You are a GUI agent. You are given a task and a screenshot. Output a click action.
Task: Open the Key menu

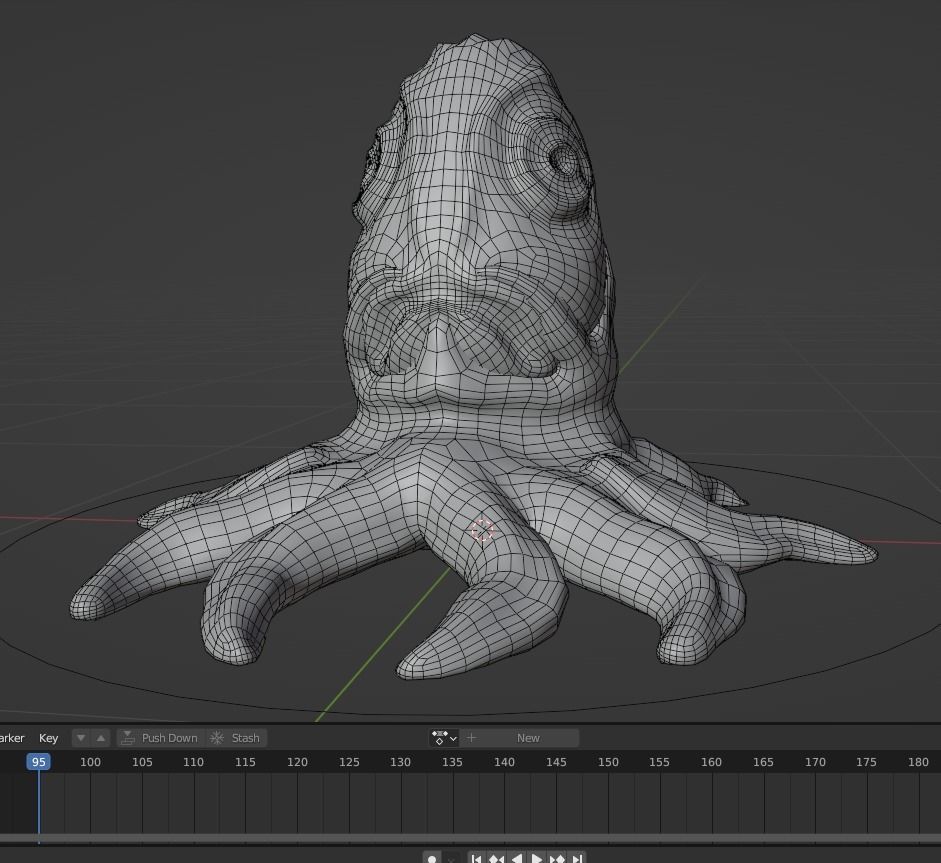[x=48, y=738]
